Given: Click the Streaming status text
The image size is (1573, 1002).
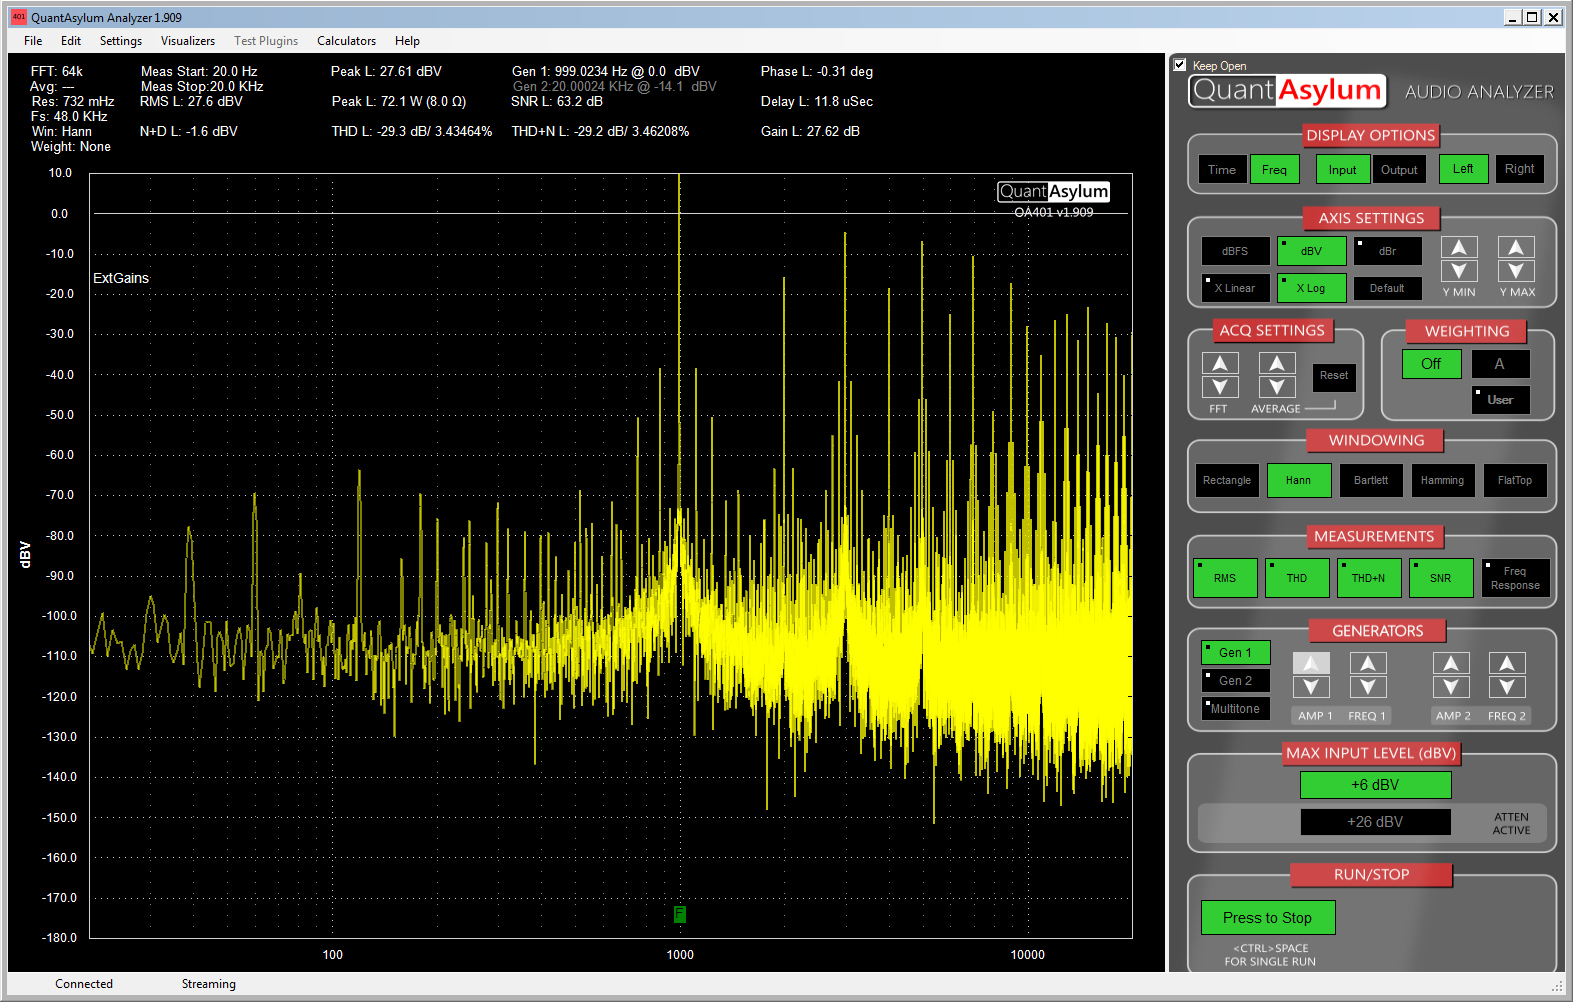Looking at the screenshot, I should click(209, 984).
